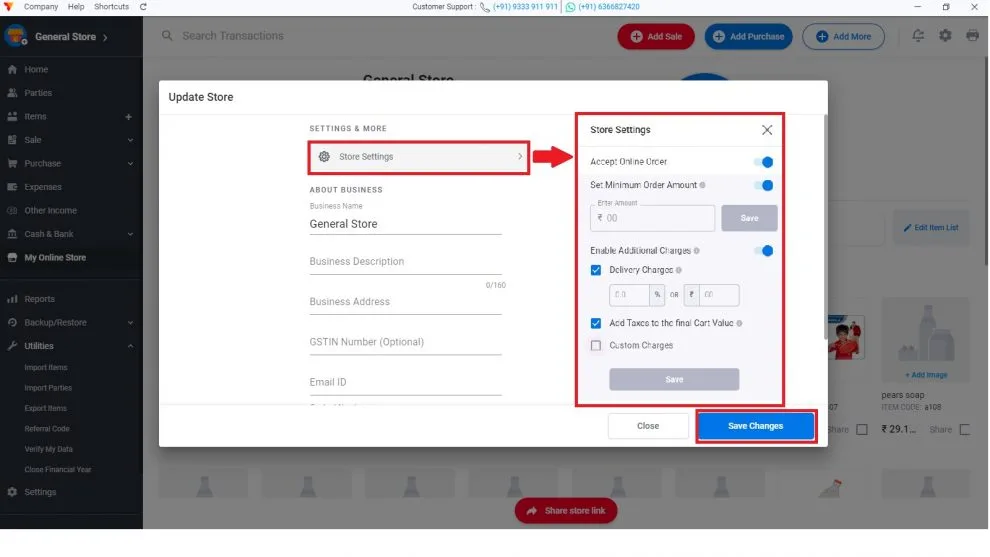Open the Shortcuts menu
The width and height of the screenshot is (990, 557).
click(x=111, y=7)
